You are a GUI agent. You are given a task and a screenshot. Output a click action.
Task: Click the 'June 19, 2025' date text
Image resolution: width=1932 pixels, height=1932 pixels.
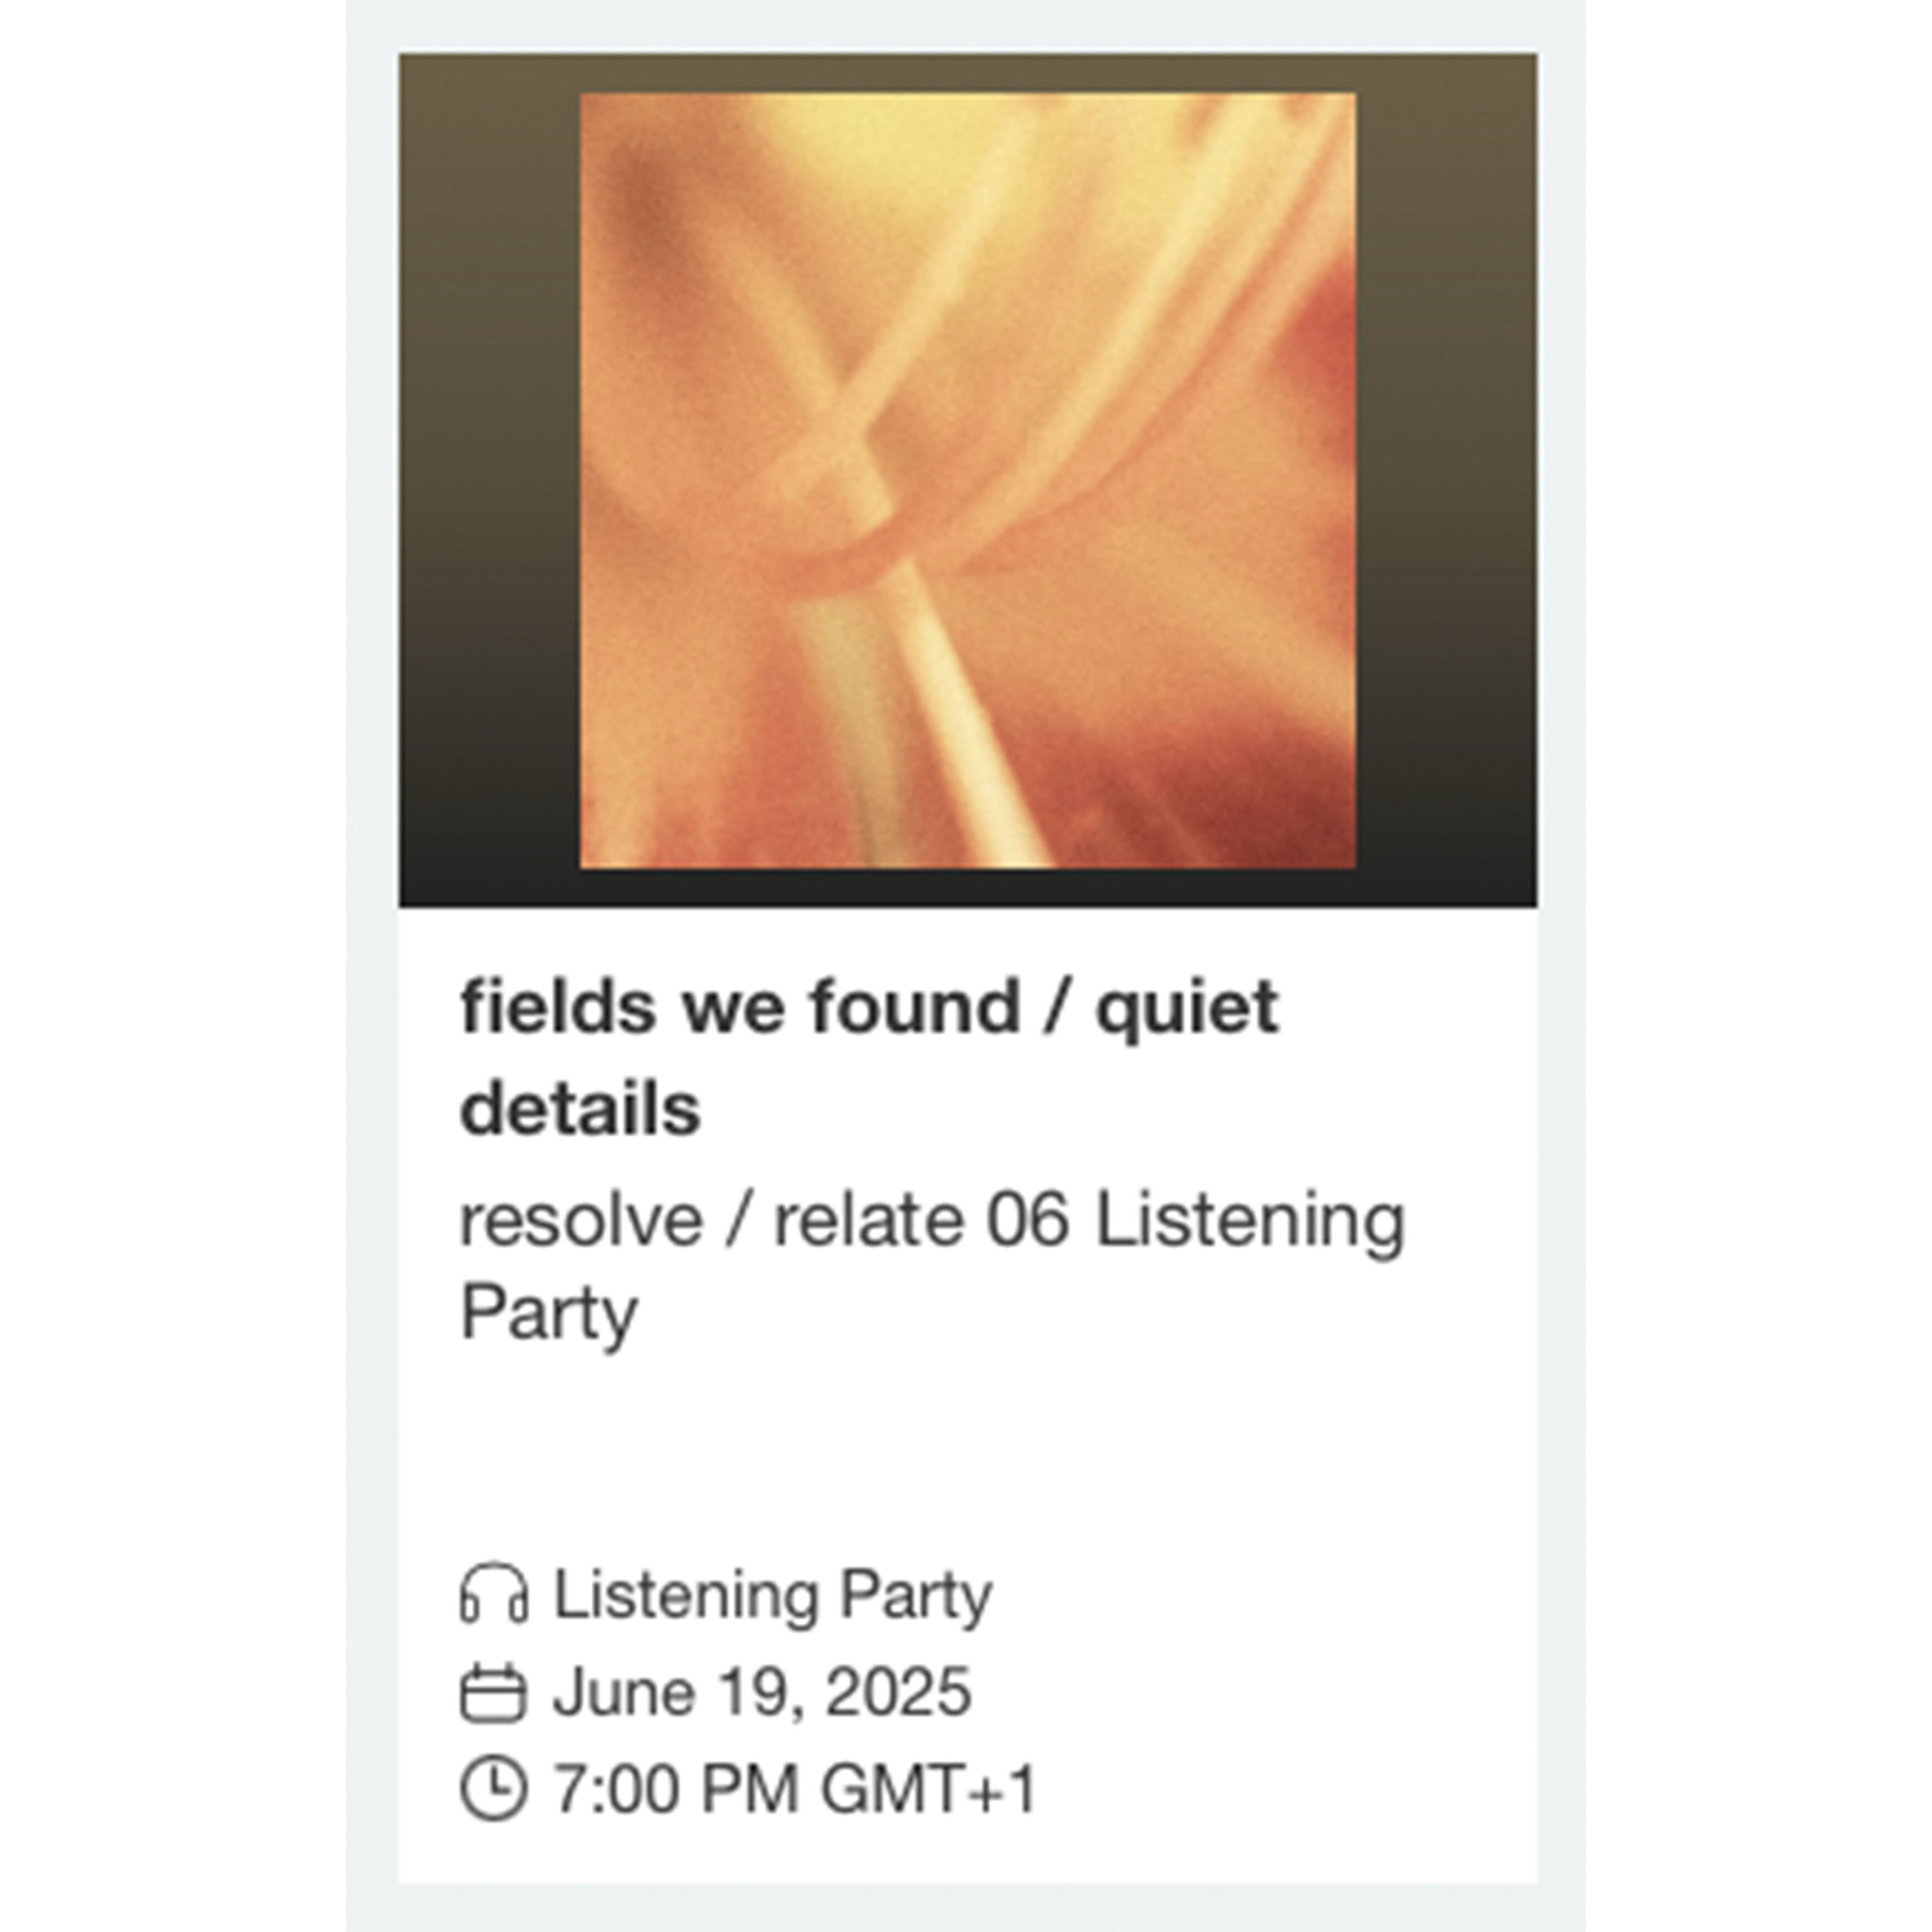click(762, 1693)
